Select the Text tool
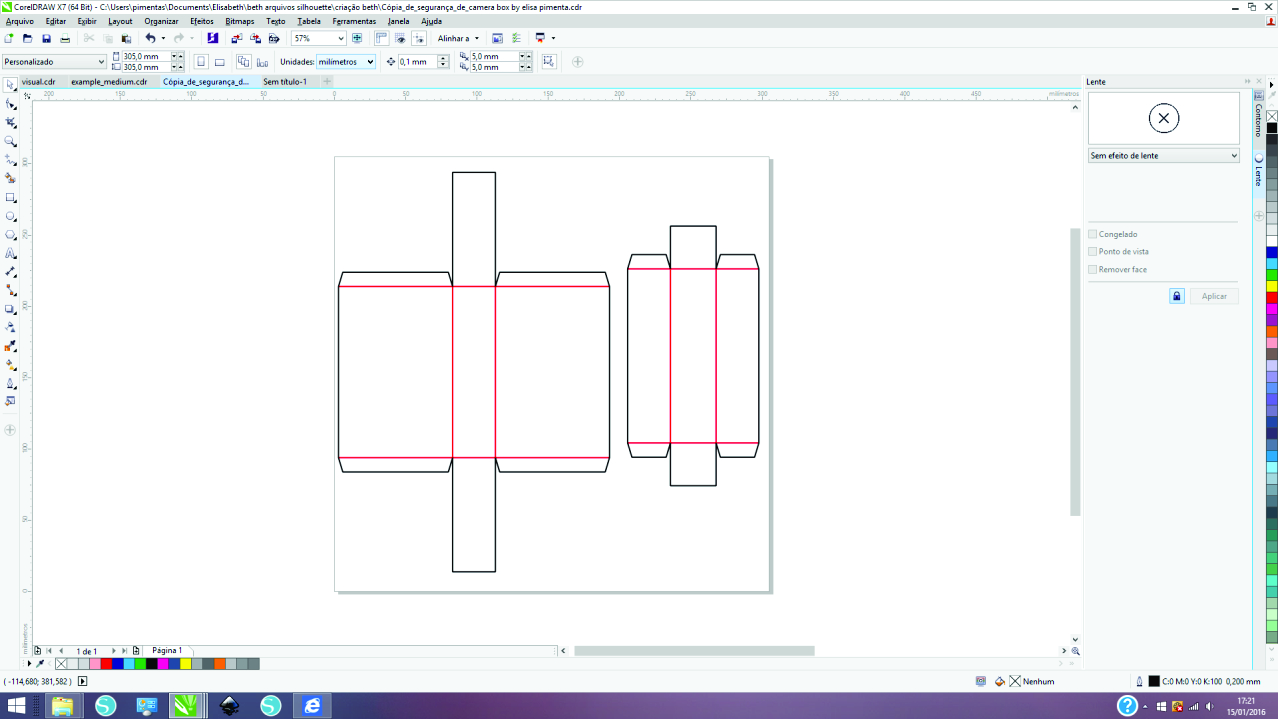 pyautogui.click(x=10, y=254)
